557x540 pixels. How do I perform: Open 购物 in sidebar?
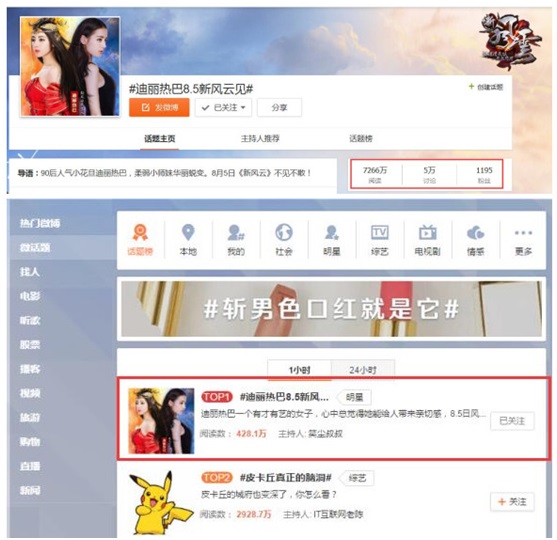[x=30, y=442]
